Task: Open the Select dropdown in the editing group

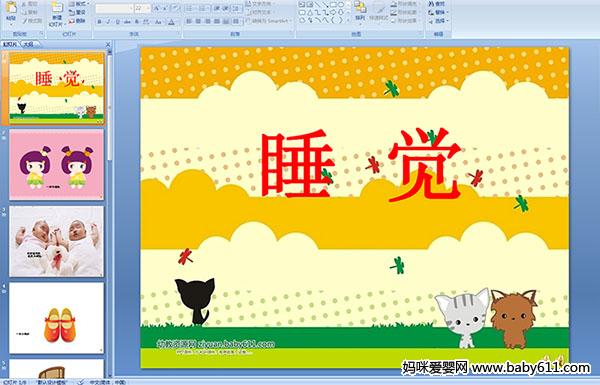Action: pos(438,21)
